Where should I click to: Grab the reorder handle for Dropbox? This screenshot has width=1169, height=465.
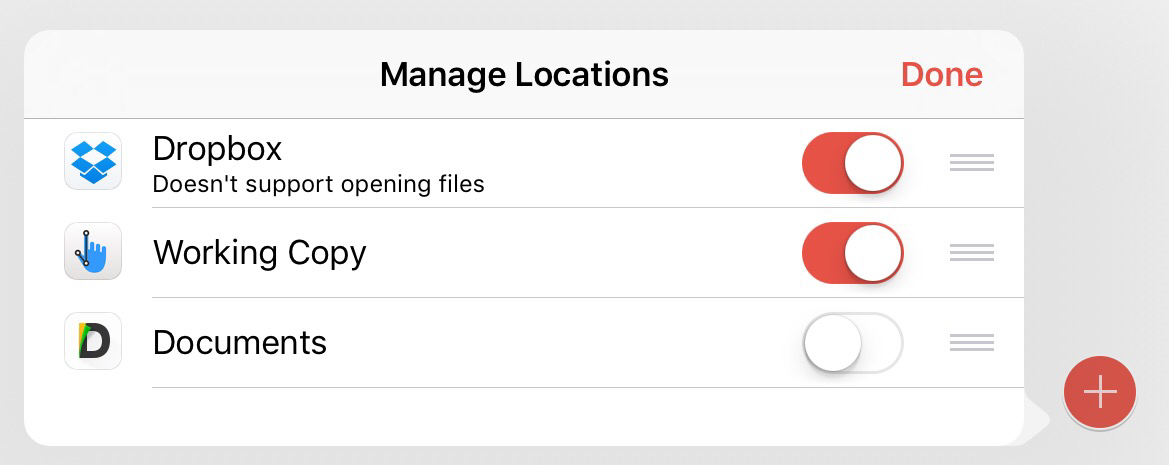971,163
